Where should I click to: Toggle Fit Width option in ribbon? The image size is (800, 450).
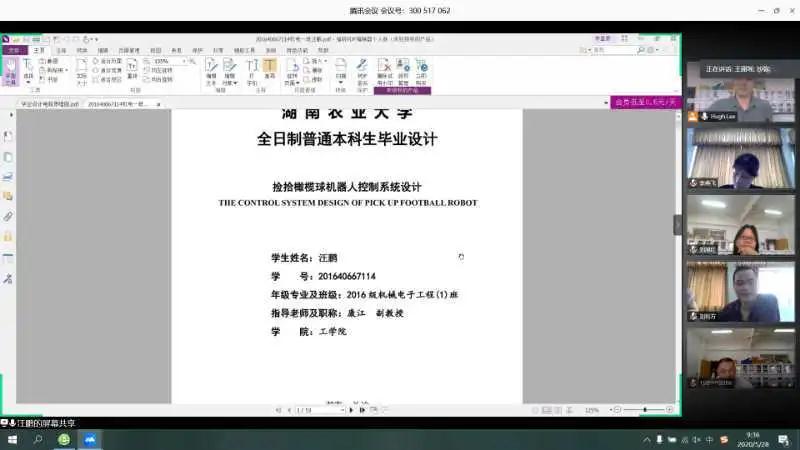(107, 70)
